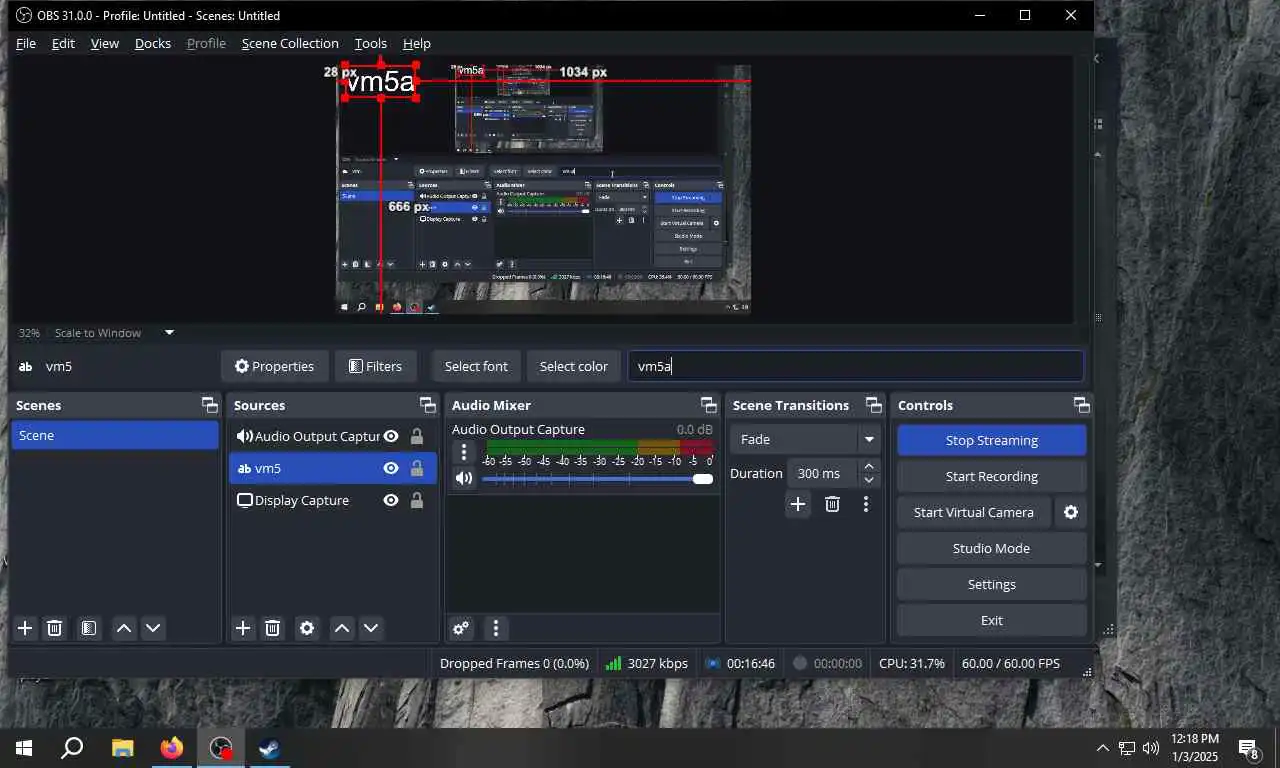Pop out the Scenes dock
The height and width of the screenshot is (768, 1280).
tap(209, 405)
